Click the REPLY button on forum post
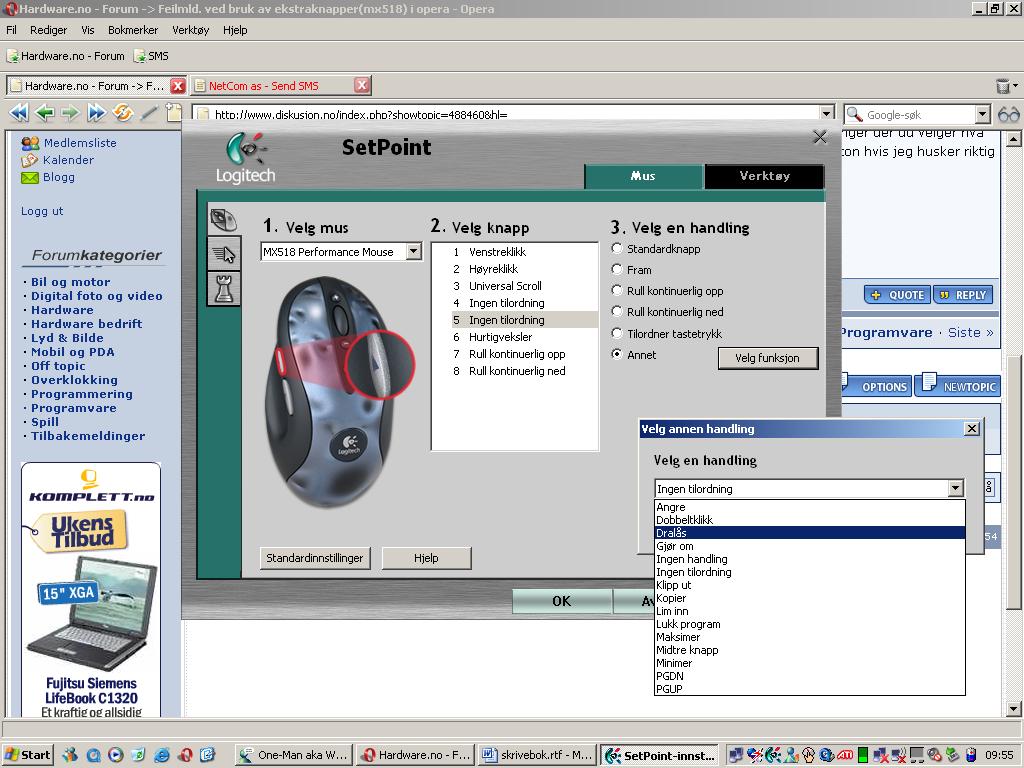This screenshot has width=1024, height=768. click(x=963, y=295)
